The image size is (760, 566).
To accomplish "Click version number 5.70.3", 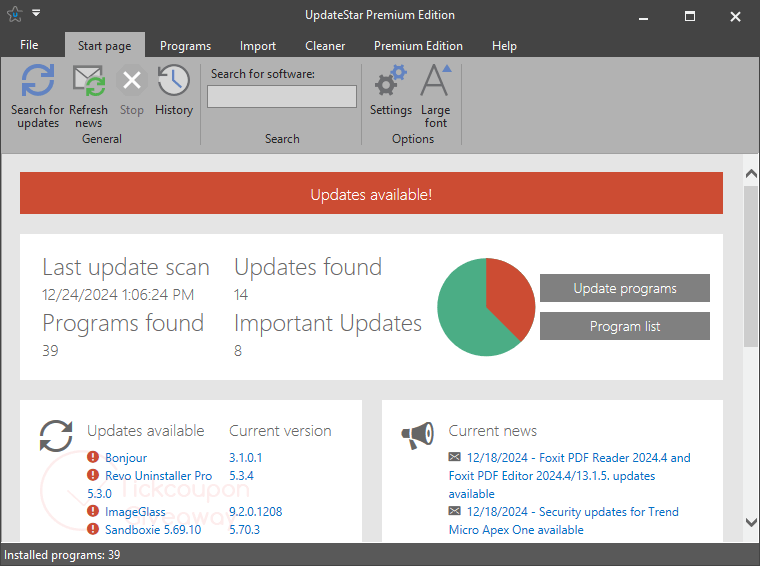I will pos(244,530).
